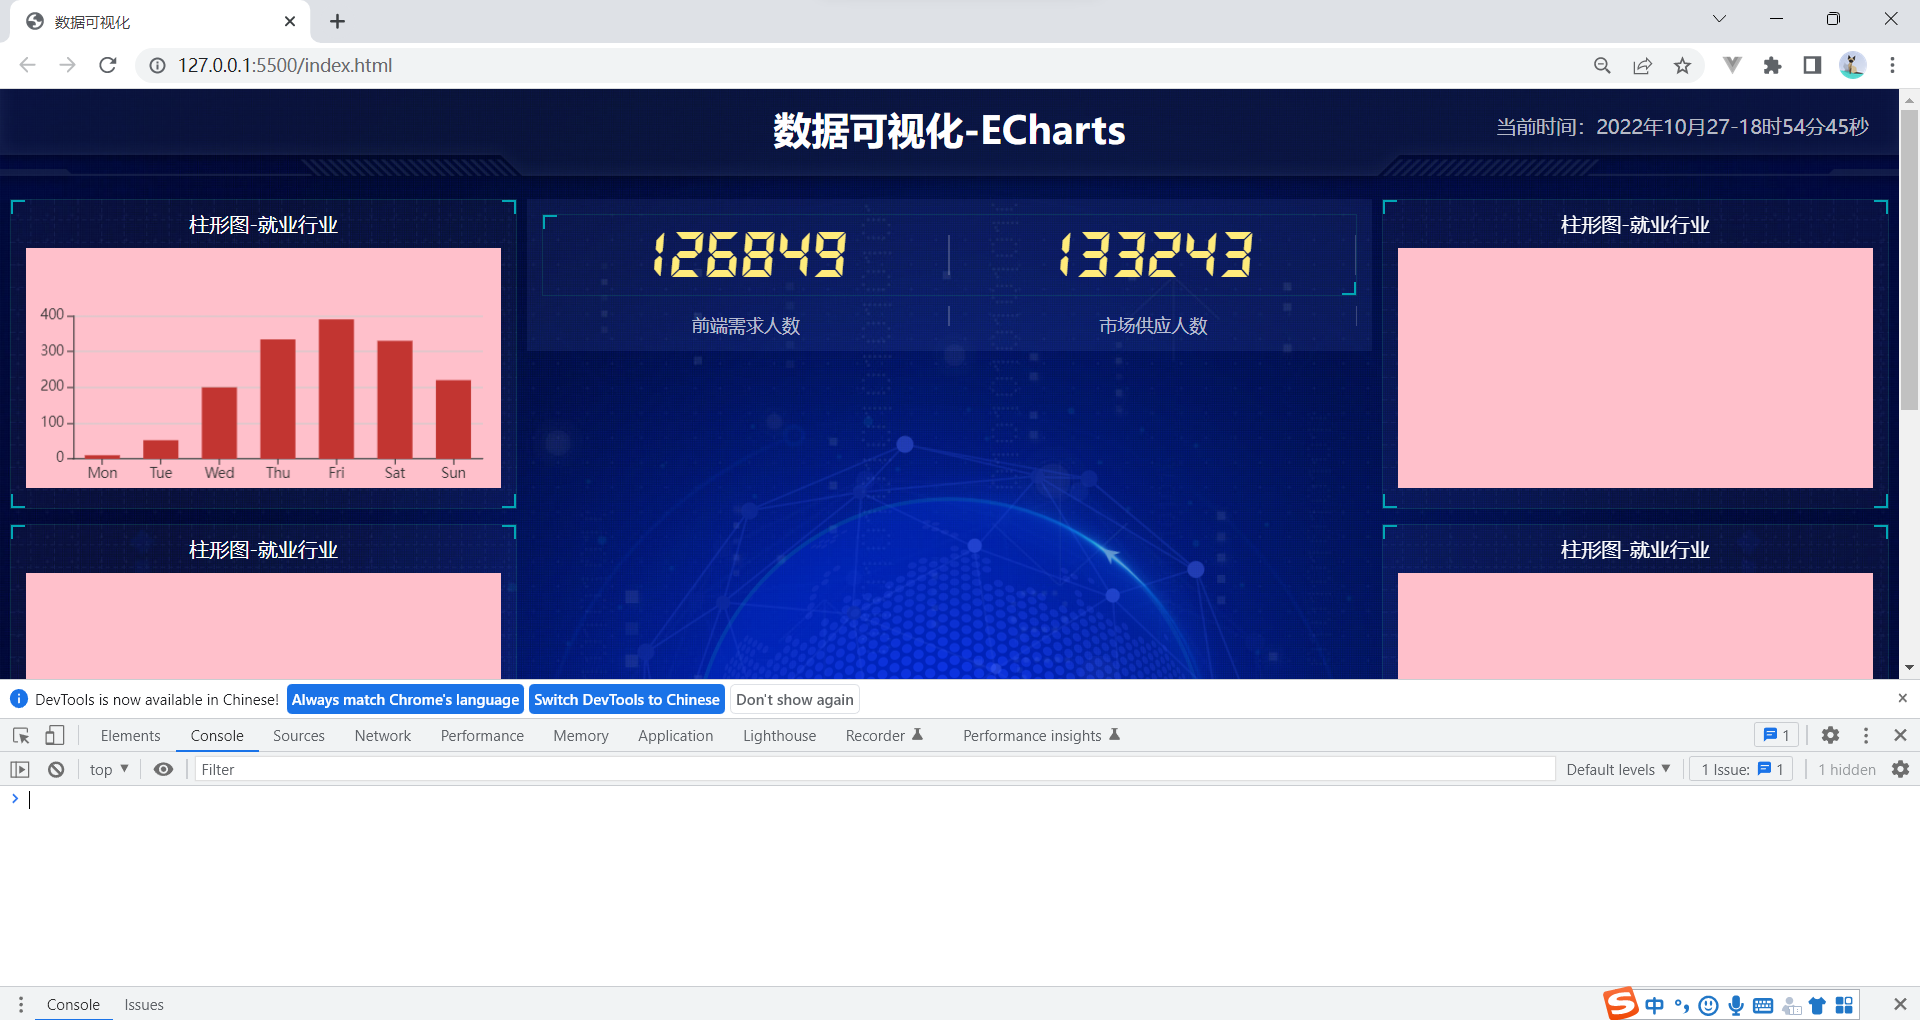
Task: Open the voice input microphone on Sogou toolbar
Action: (1736, 1005)
